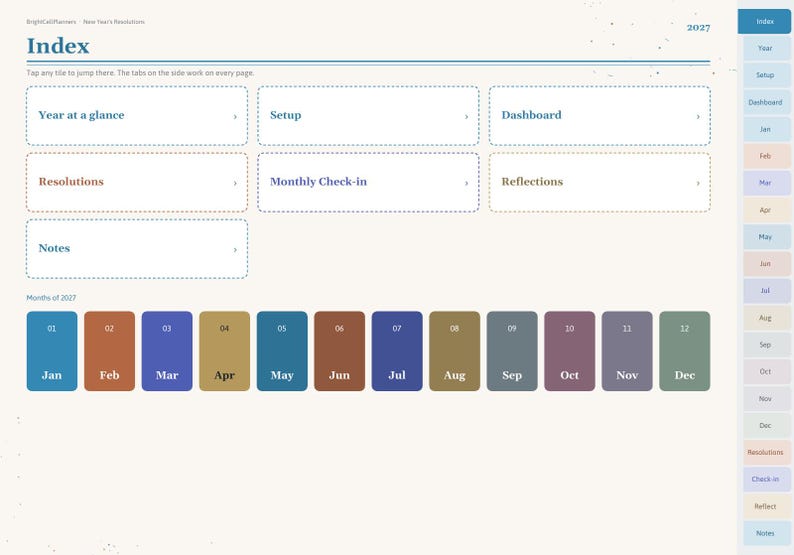
Task: Switch to the Jul side tab
Action: pyautogui.click(x=767, y=291)
